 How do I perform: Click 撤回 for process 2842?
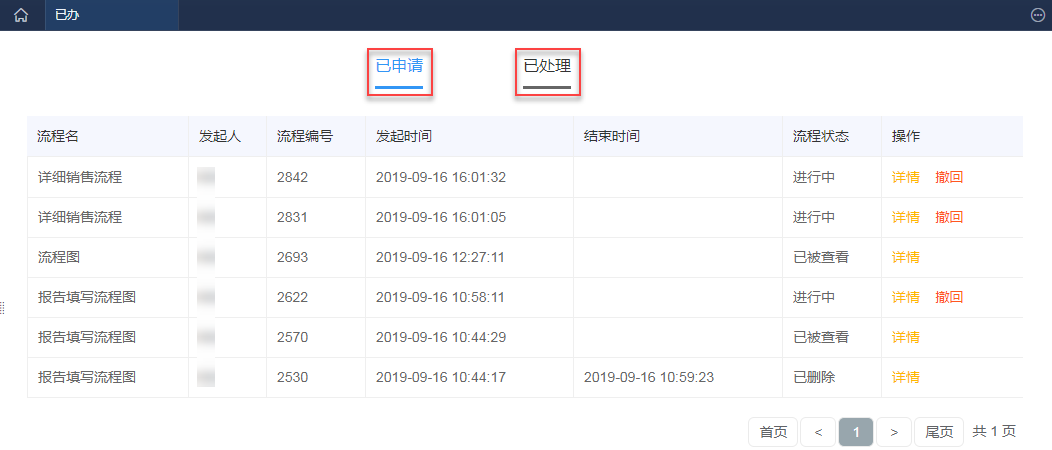[949, 177]
